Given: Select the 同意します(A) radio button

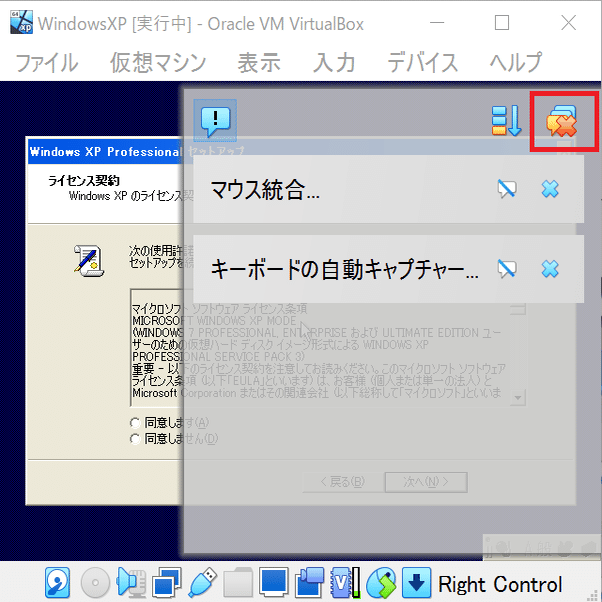Looking at the screenshot, I should click(135, 423).
